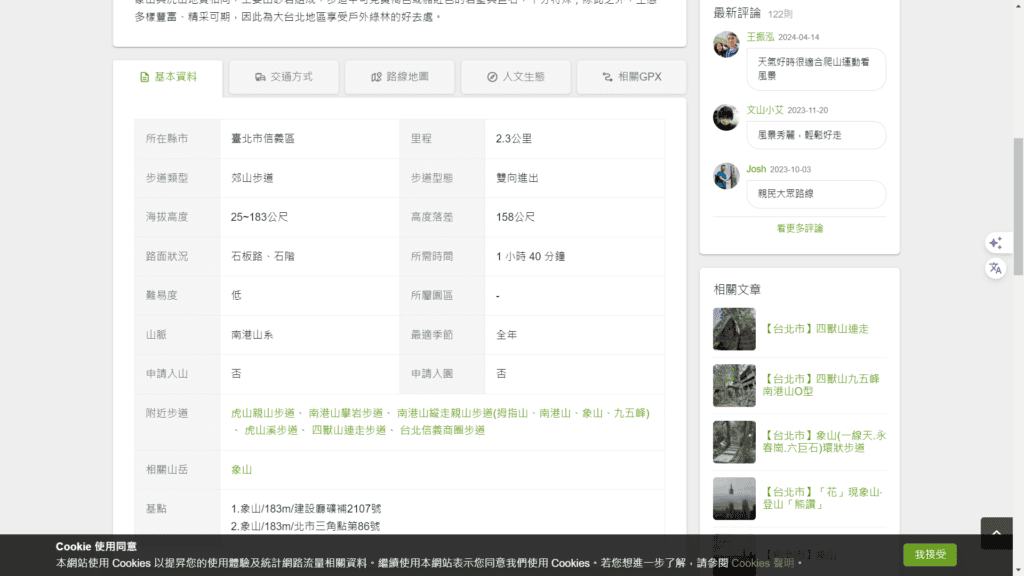Viewport: 1024px width, 576px height.
Task: Click thumbnail for 「花」現象山 article
Action: [x=734, y=498]
